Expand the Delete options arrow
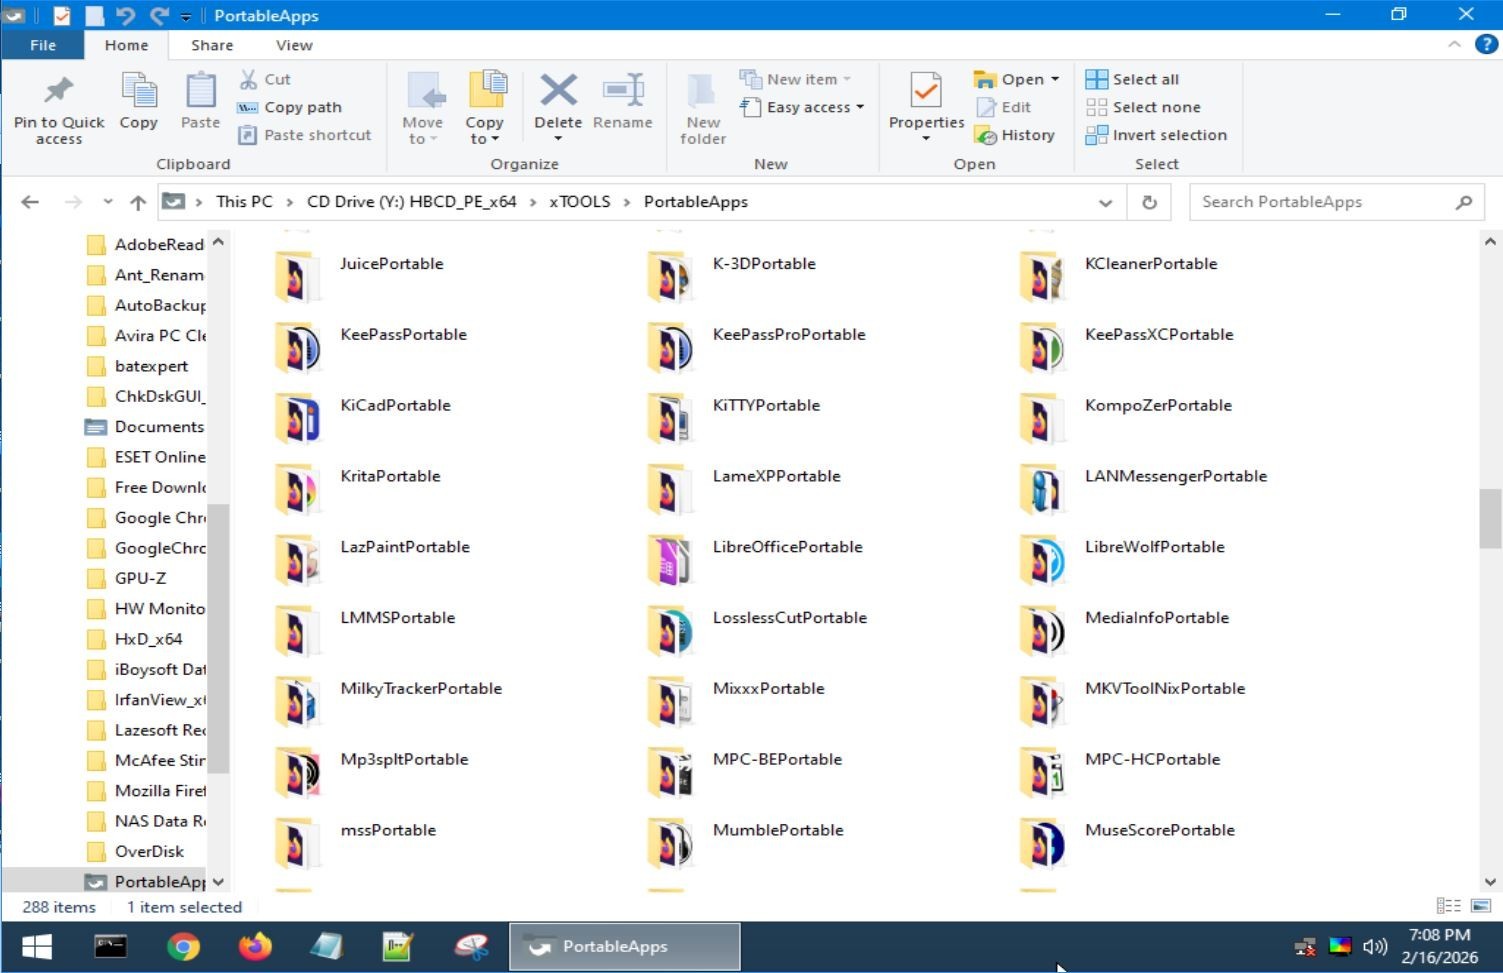 coord(558,139)
